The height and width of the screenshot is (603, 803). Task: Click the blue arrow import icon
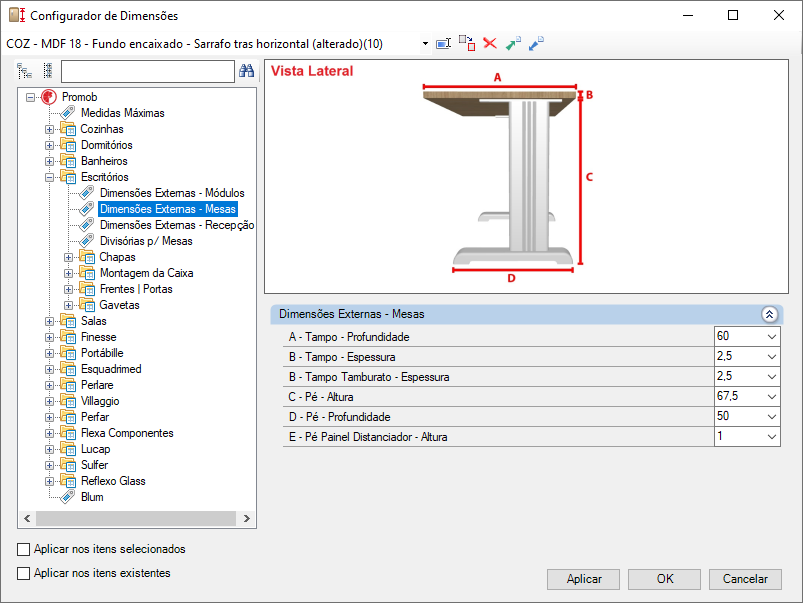click(536, 44)
